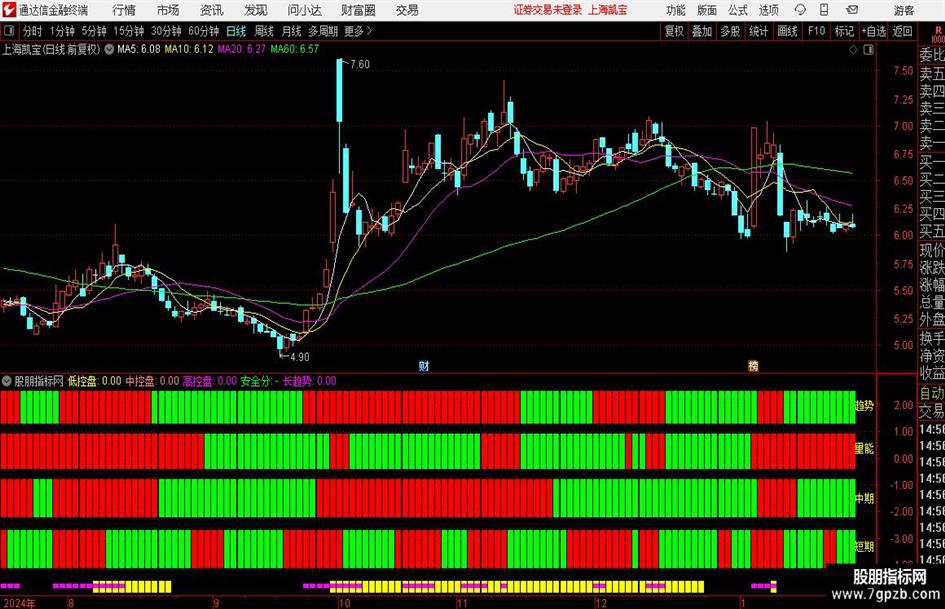Expand indicator menu next to 上海凯宝 title

coord(109,49)
